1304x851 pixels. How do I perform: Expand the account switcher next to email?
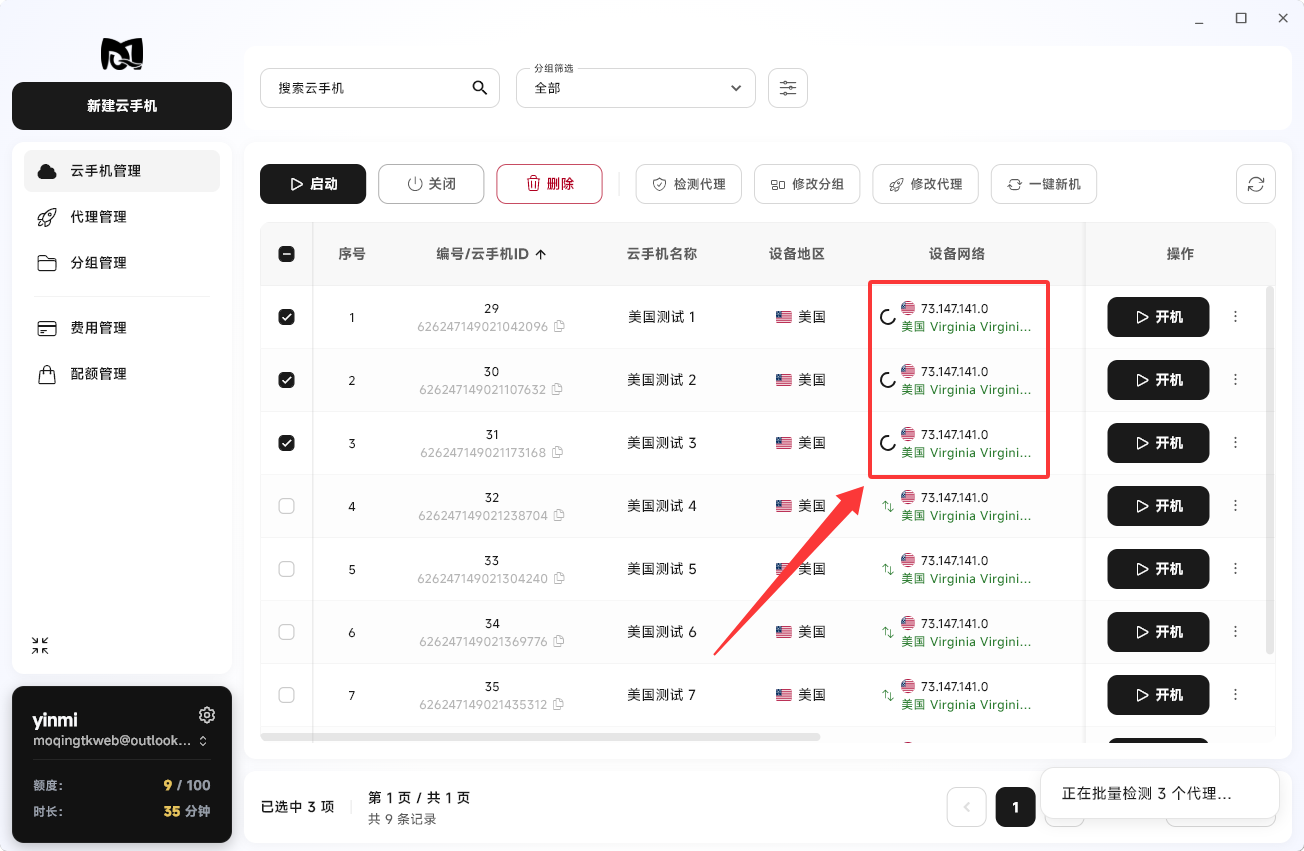tap(203, 741)
